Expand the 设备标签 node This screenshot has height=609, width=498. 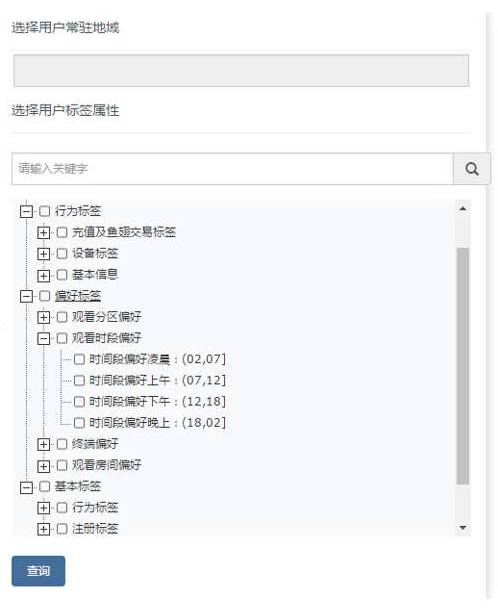44,254
